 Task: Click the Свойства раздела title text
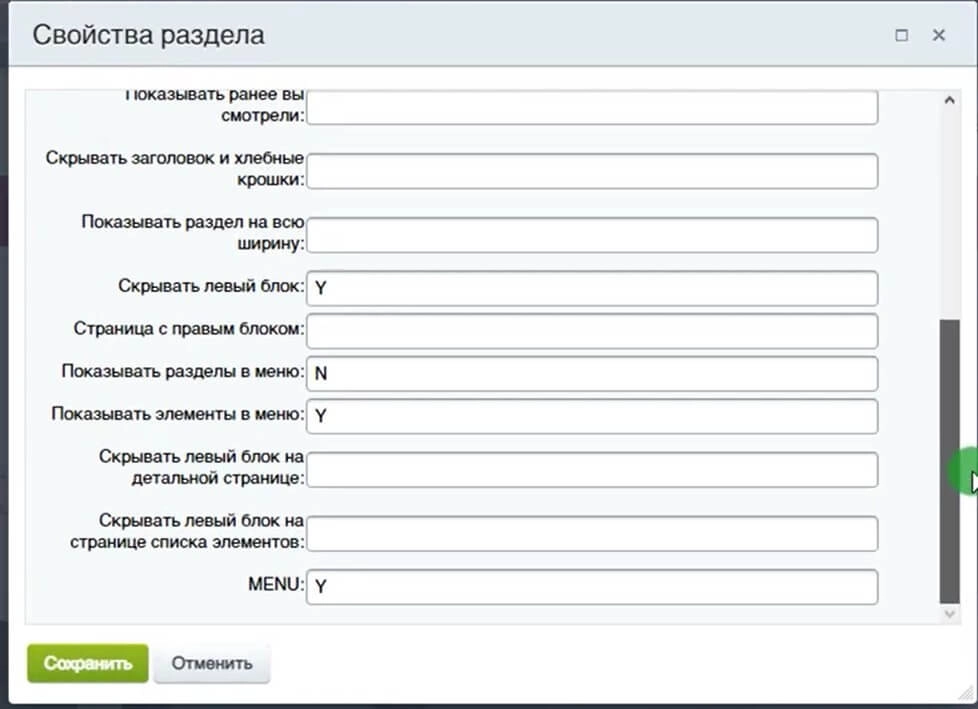point(148,35)
